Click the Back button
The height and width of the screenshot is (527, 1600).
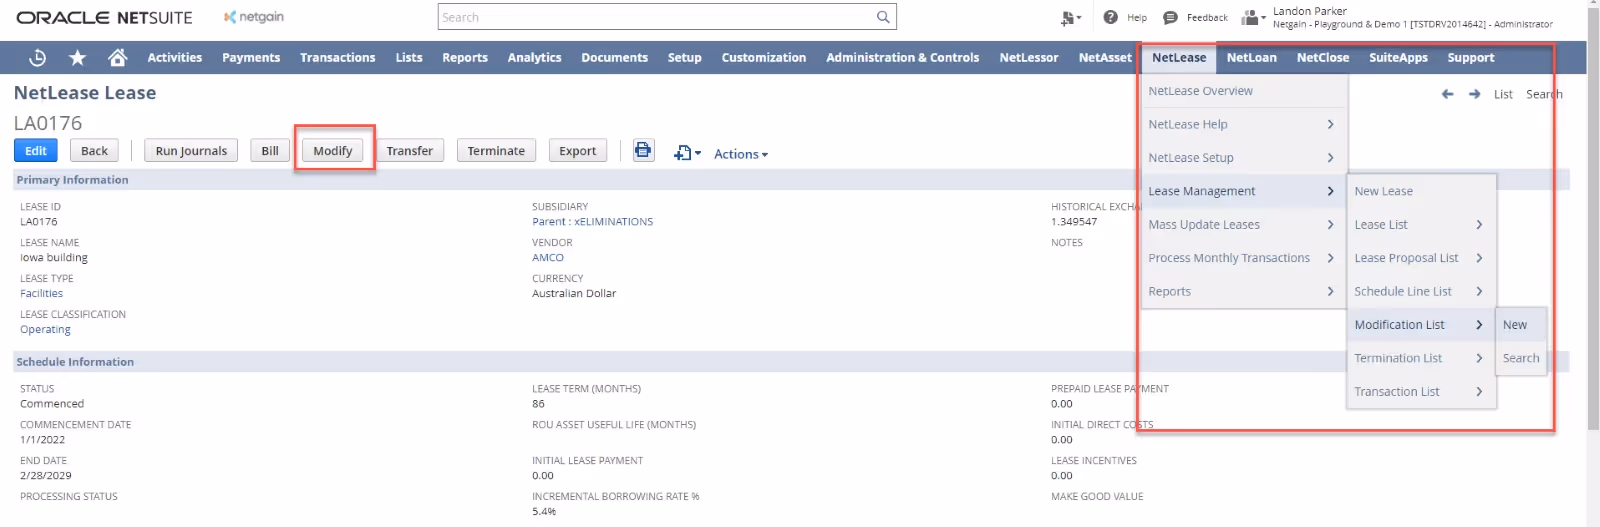click(x=94, y=151)
